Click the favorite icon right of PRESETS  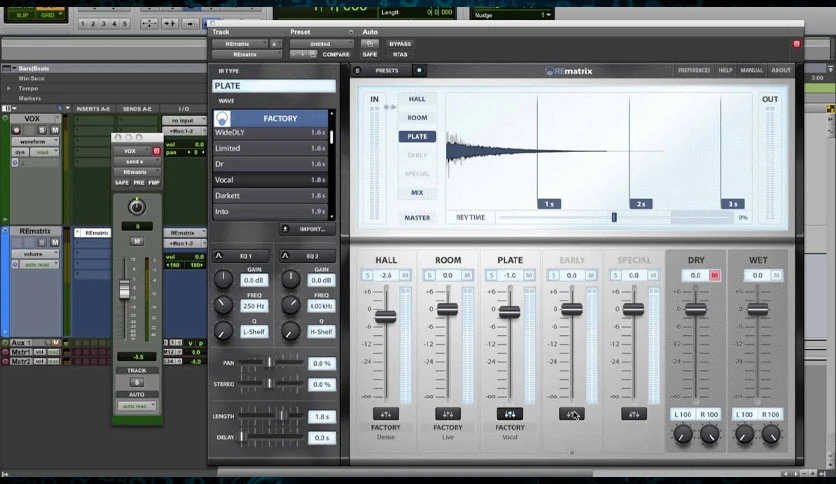(x=419, y=70)
